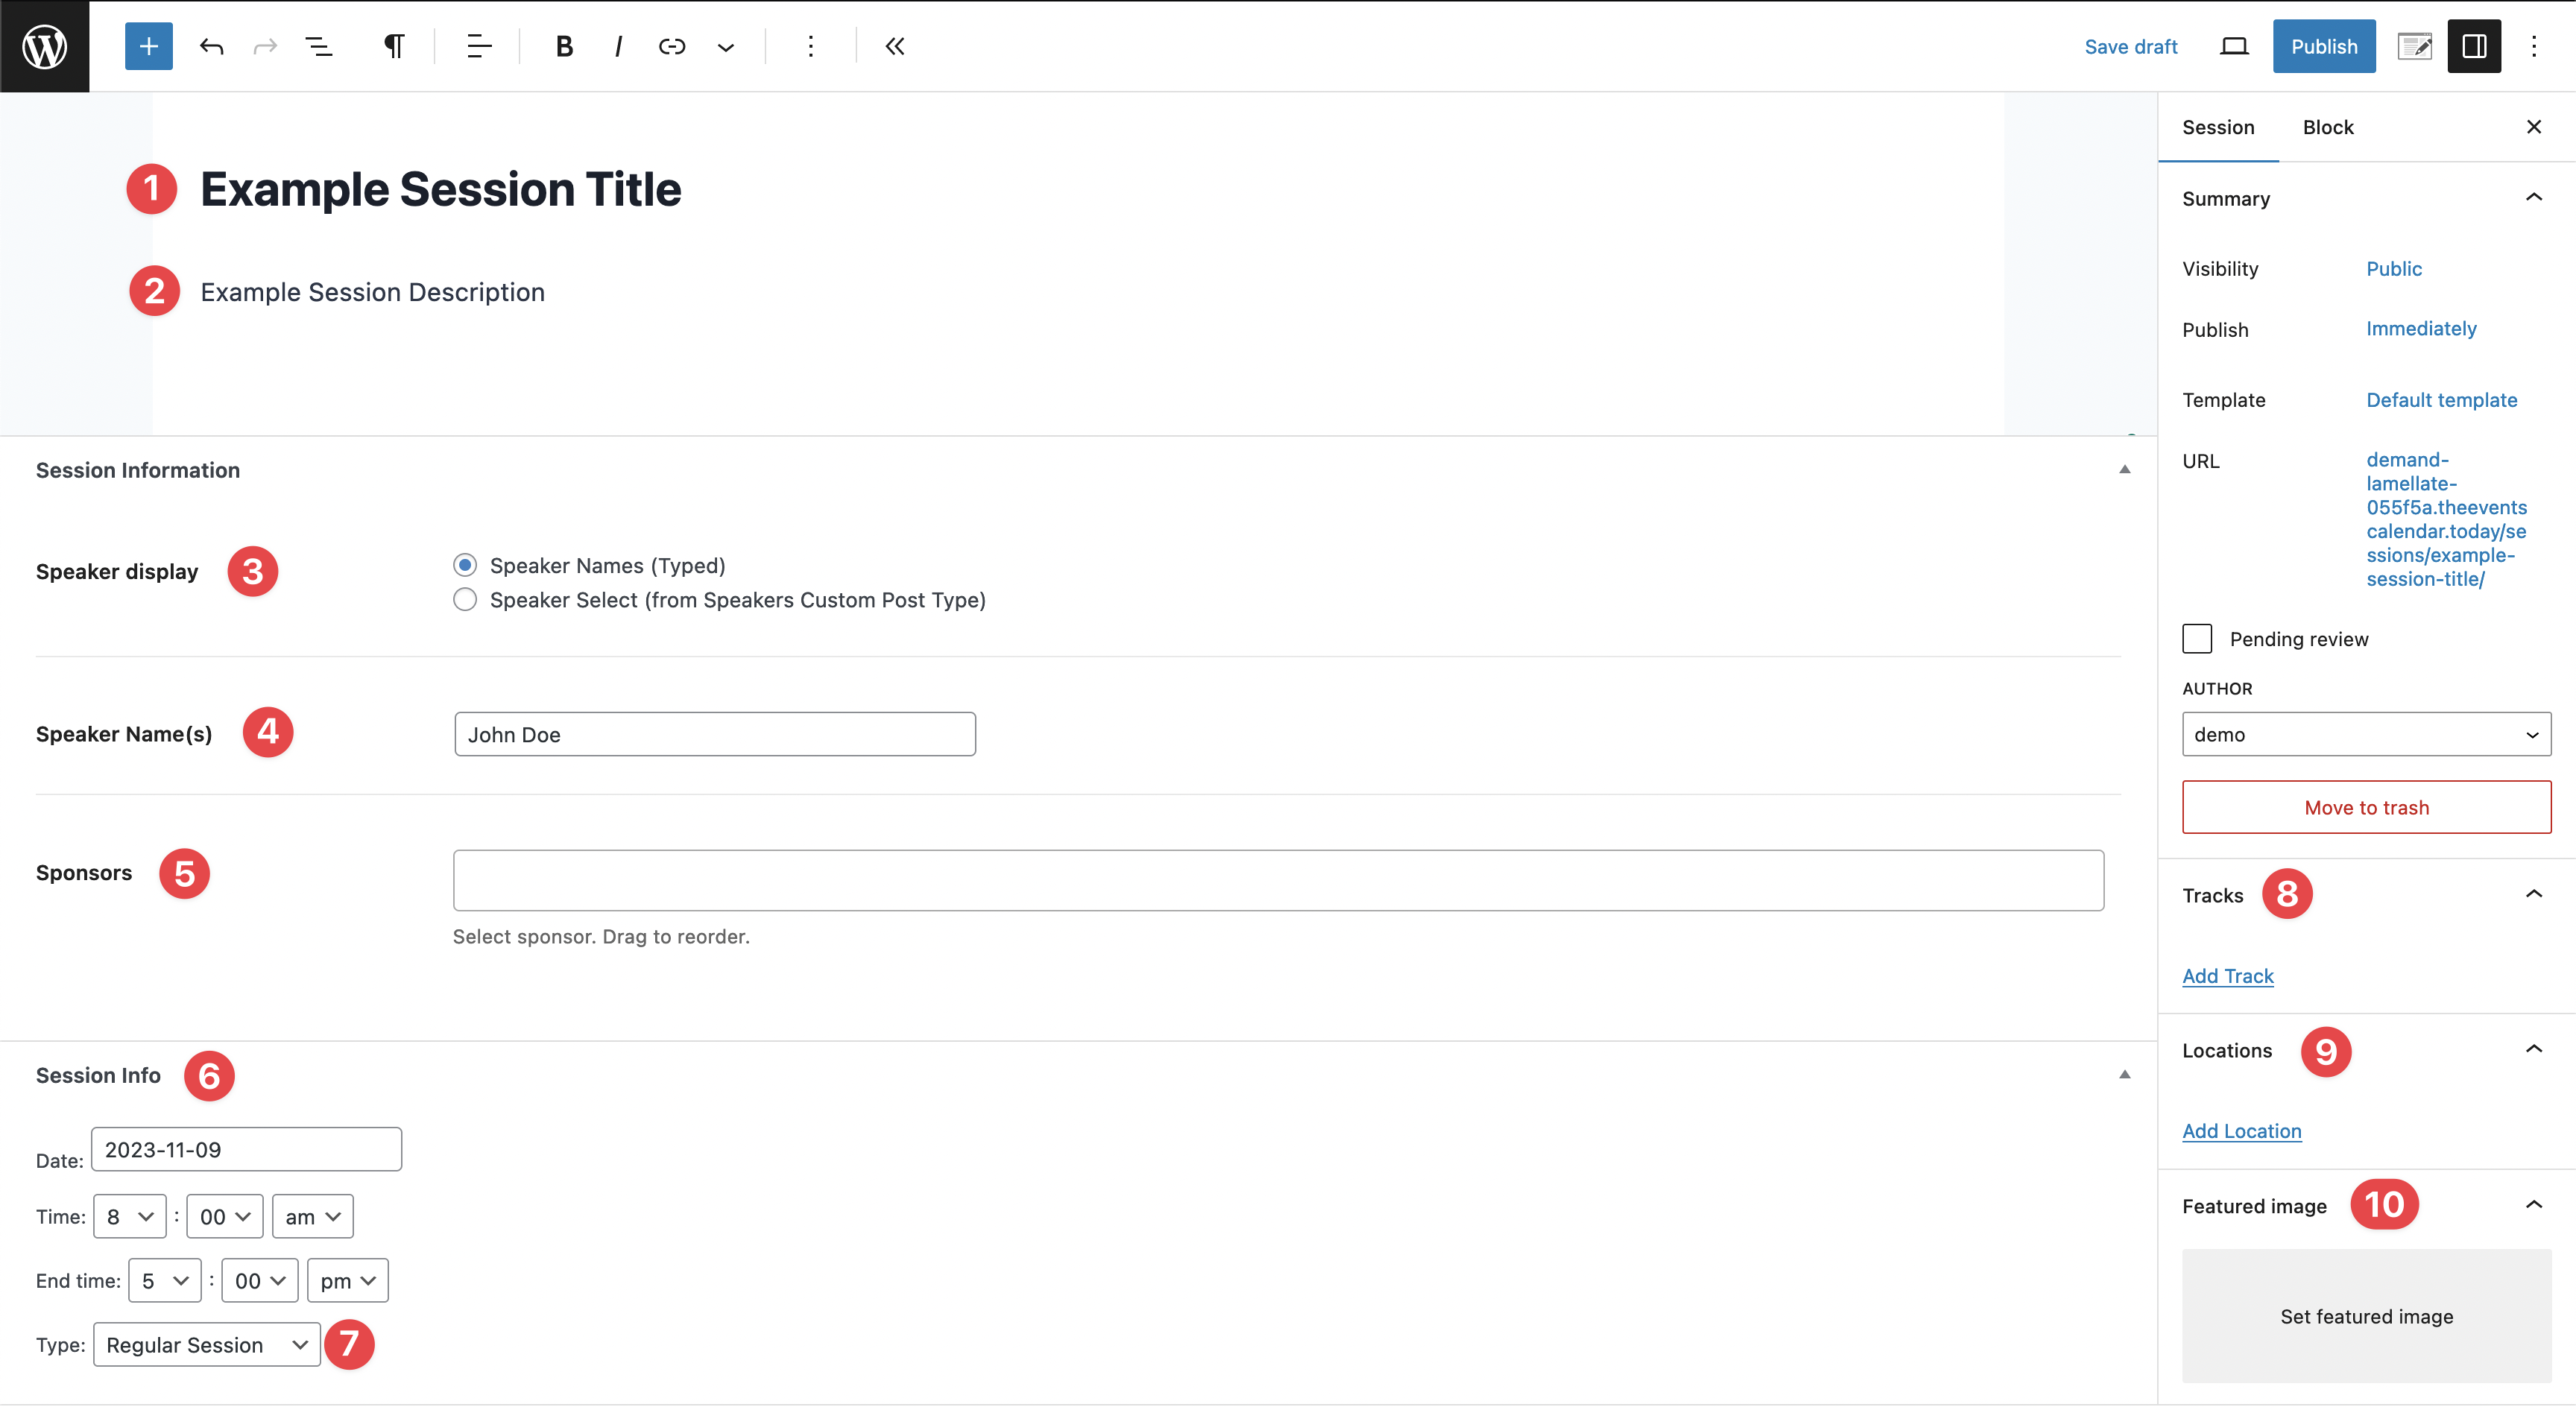Switch to the Block tab
This screenshot has width=2576, height=1407.
coord(2328,127)
